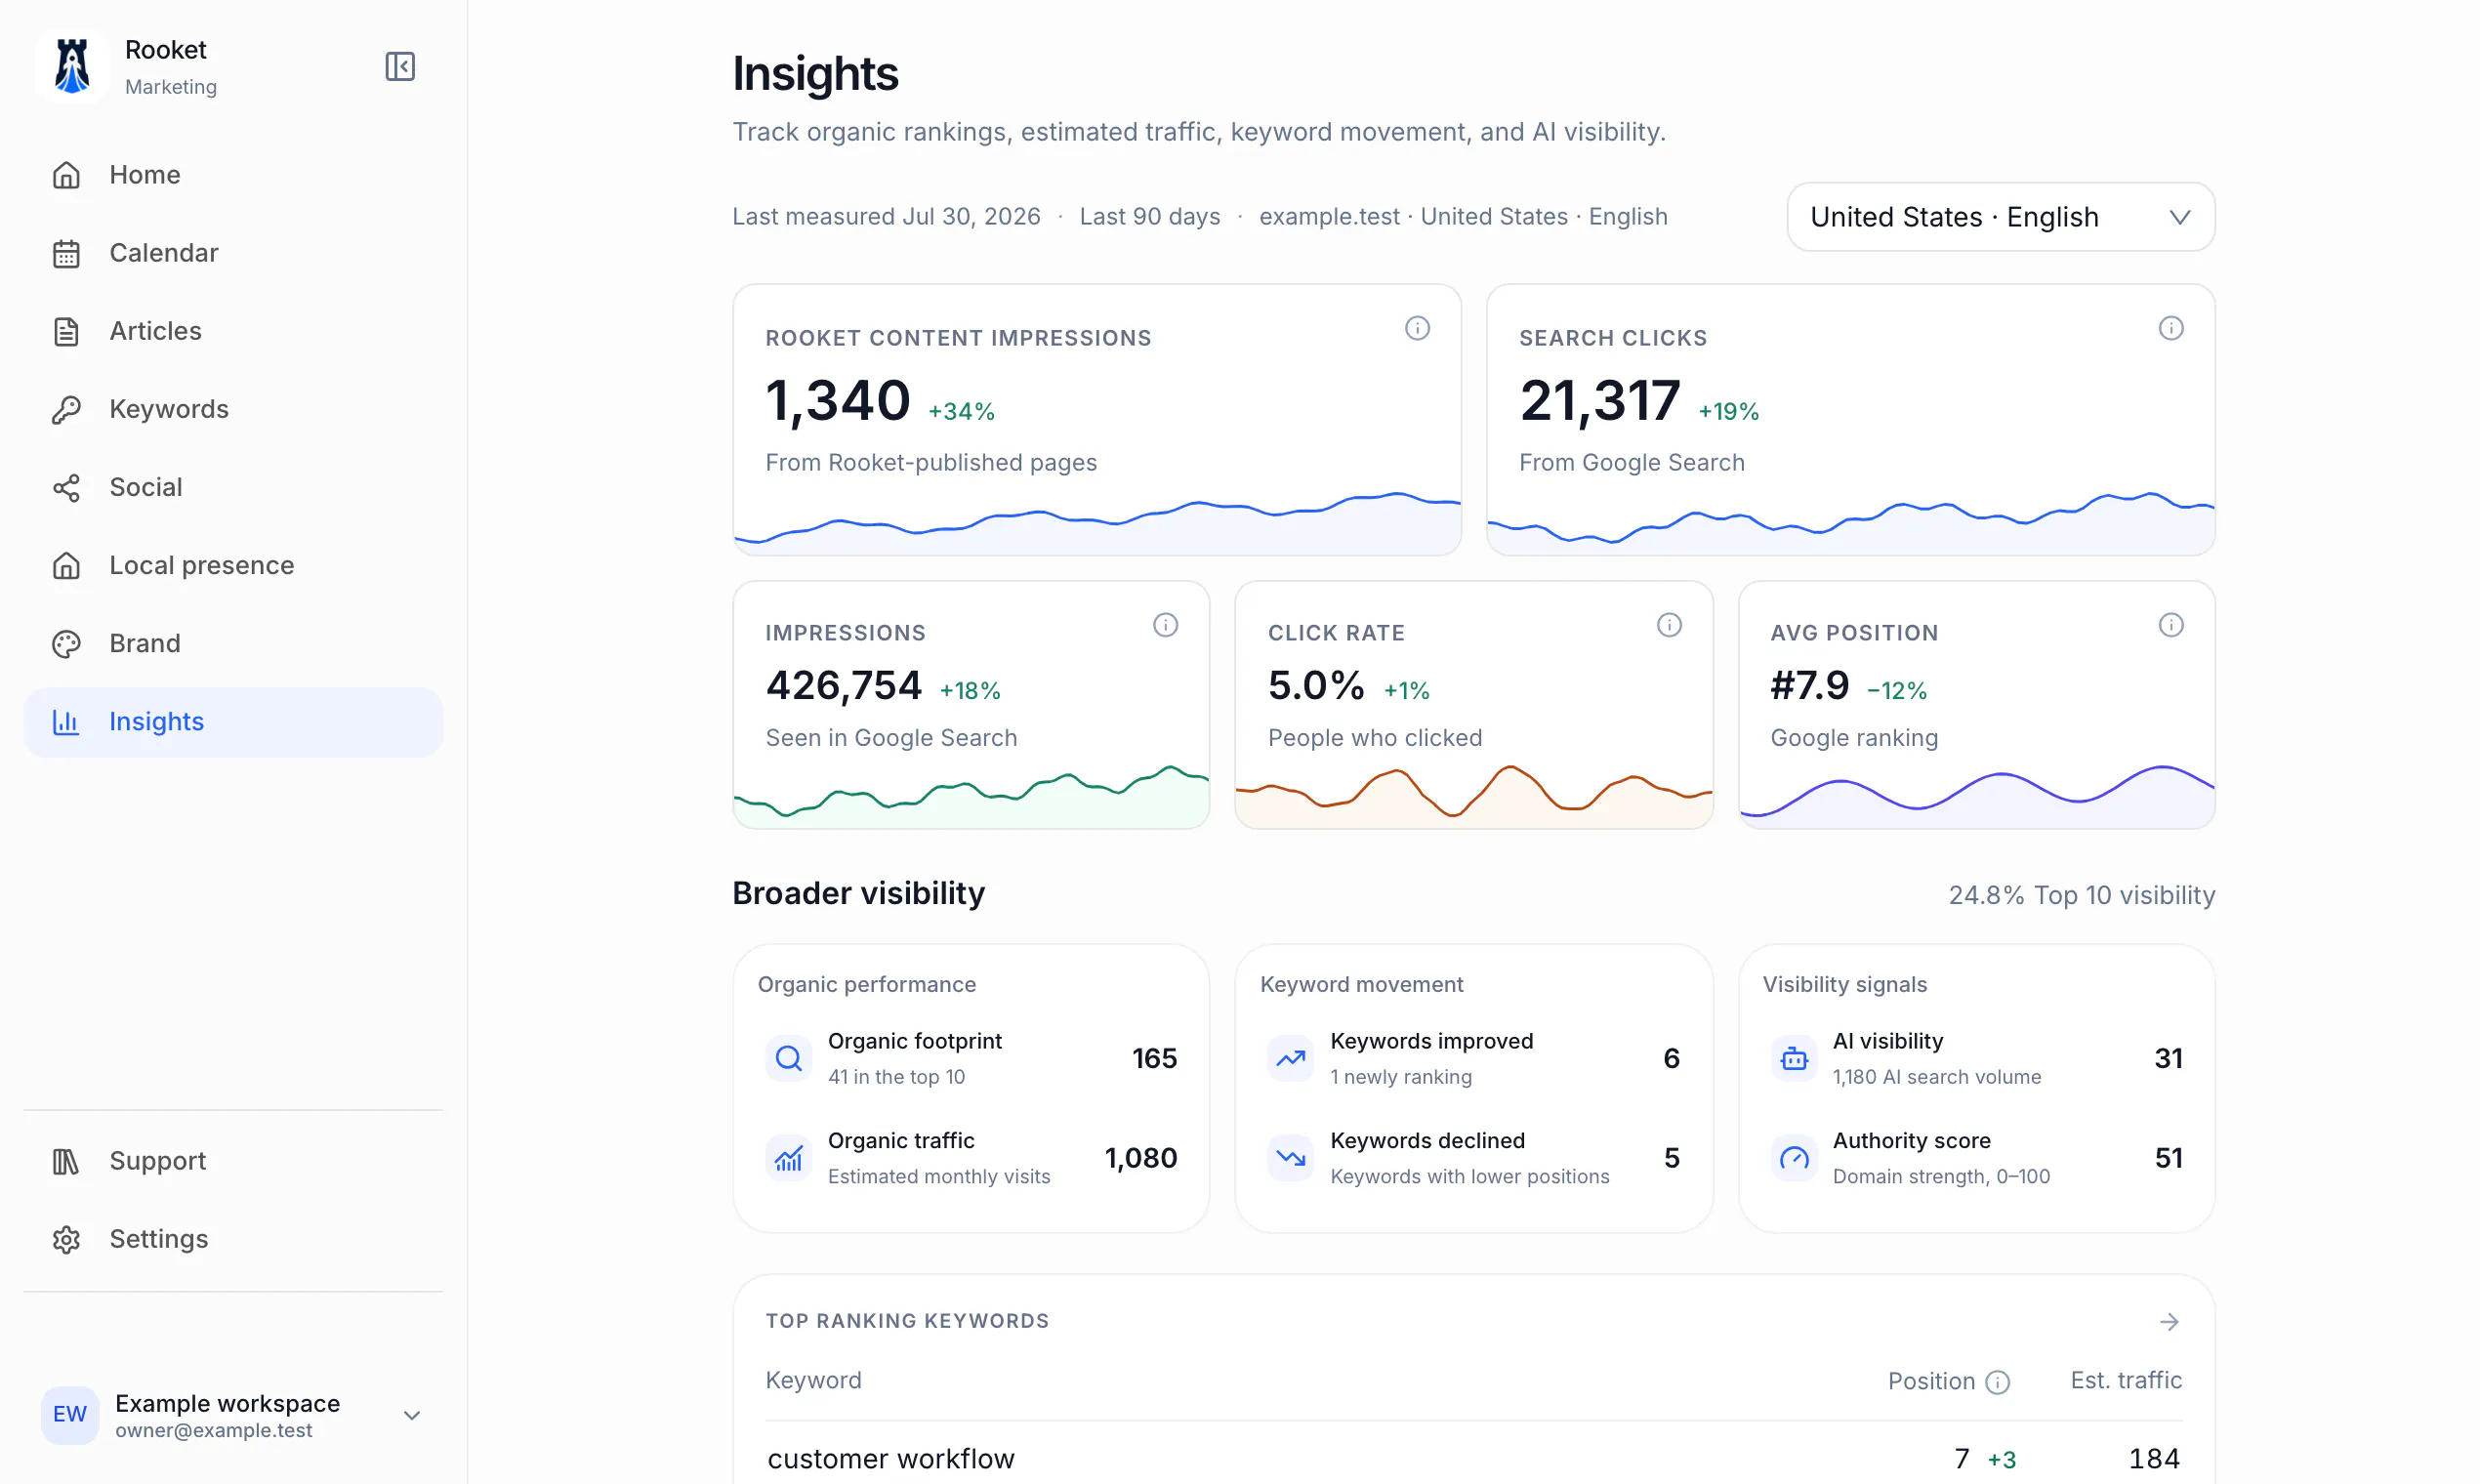Open Support link

[232, 1161]
